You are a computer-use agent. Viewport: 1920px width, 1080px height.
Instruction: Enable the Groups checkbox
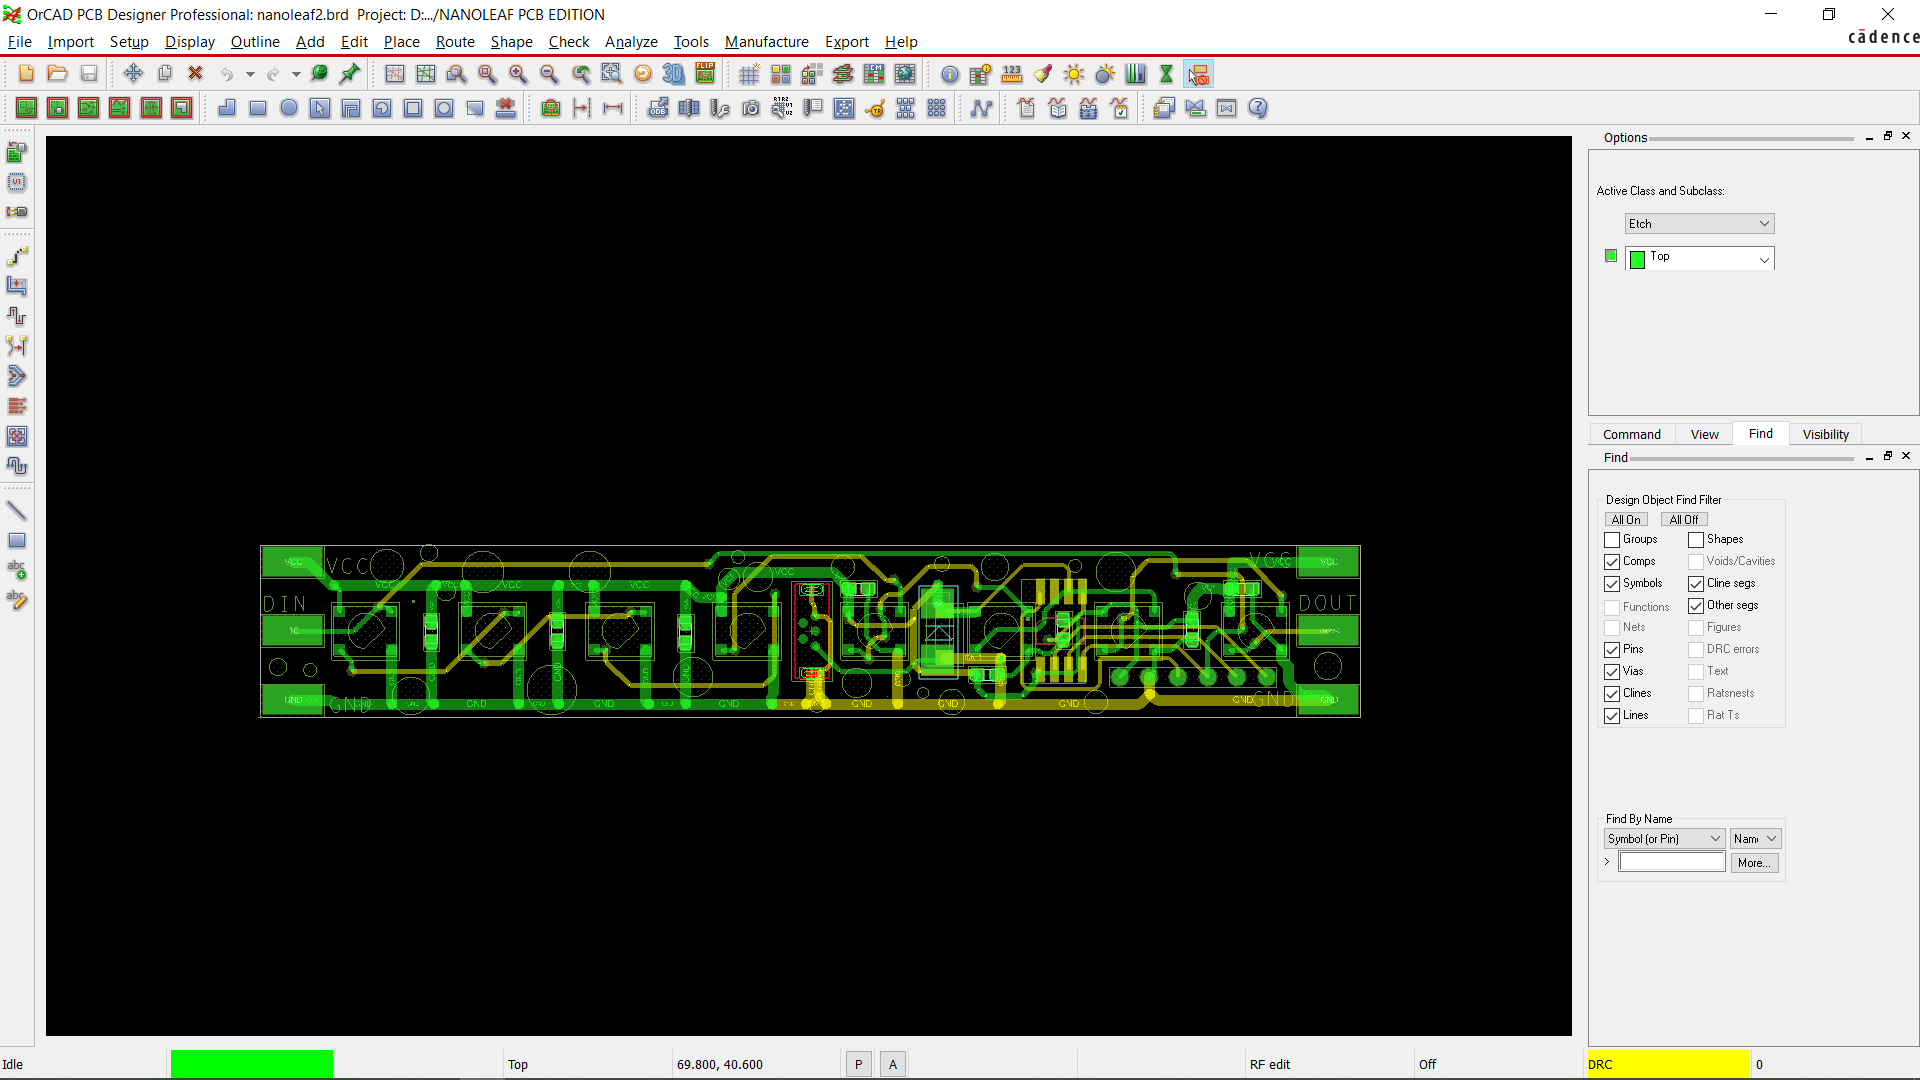point(1612,540)
